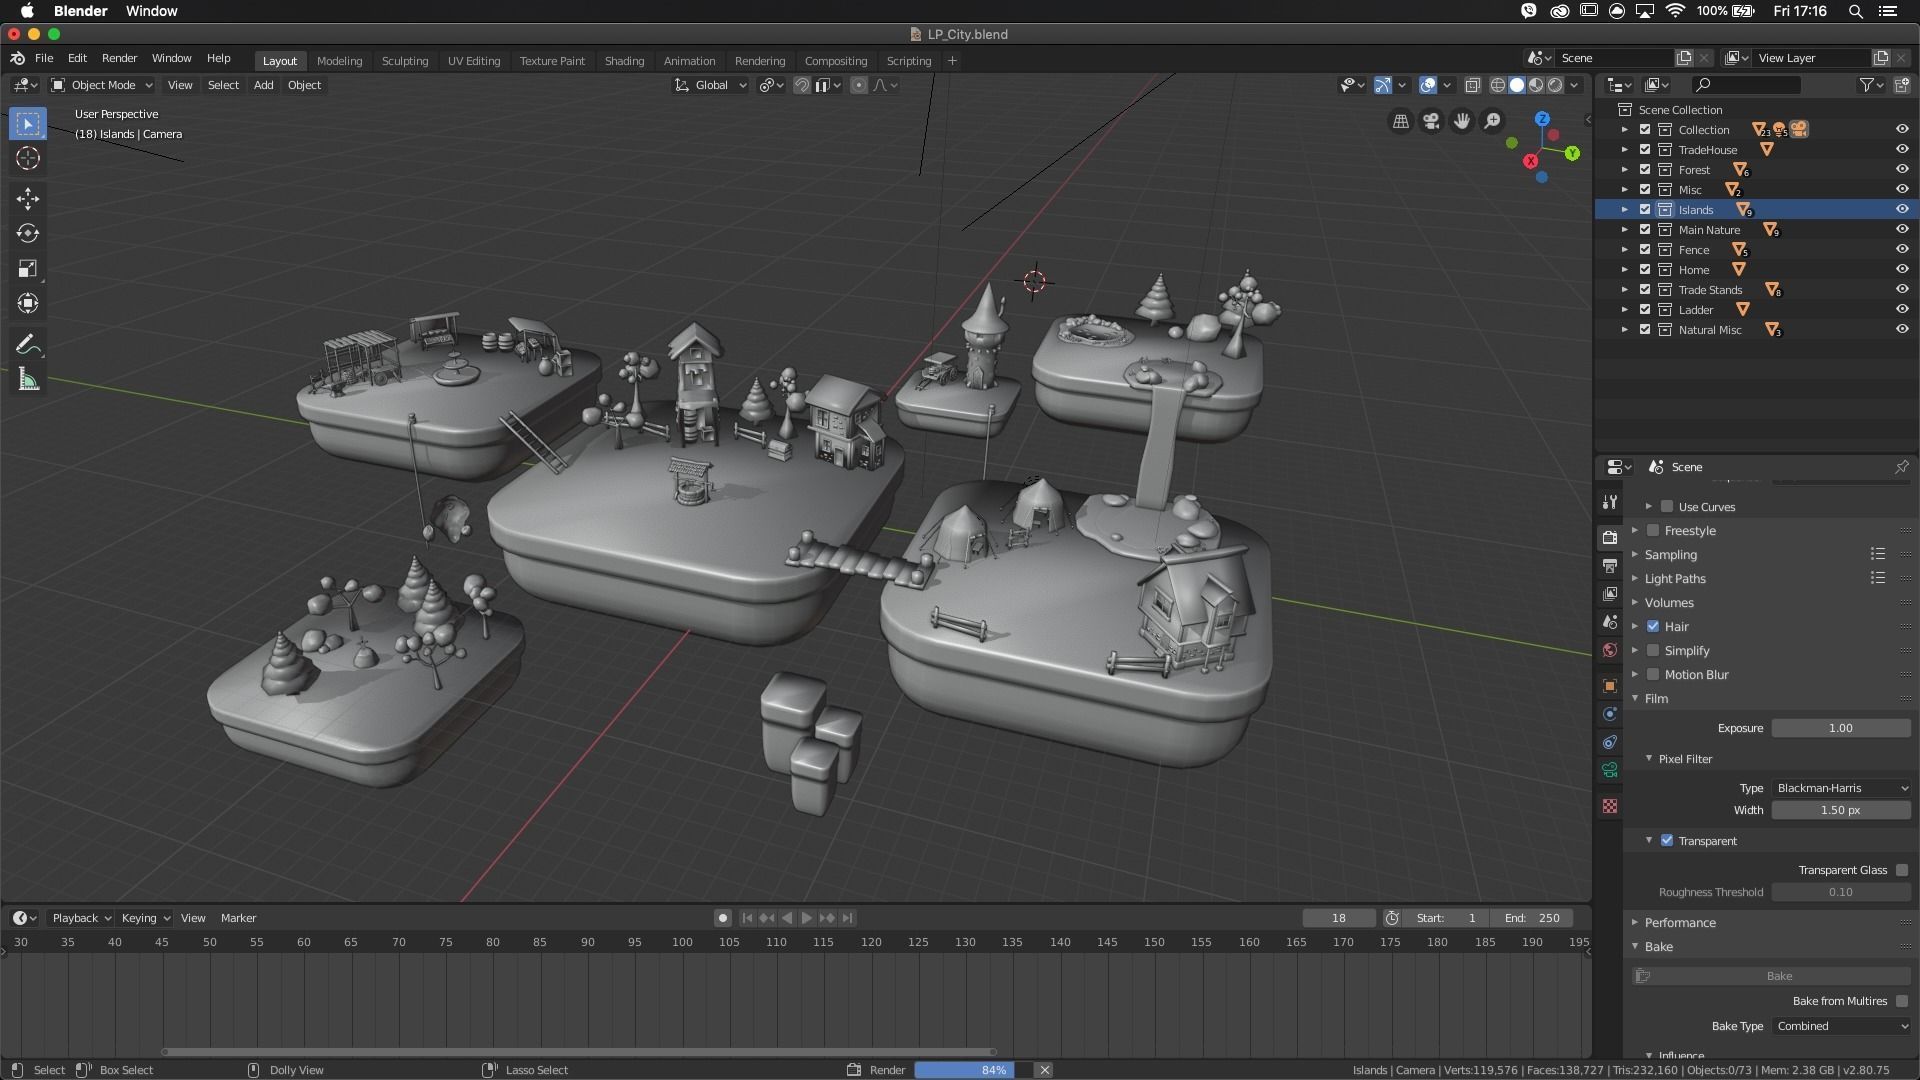Open the timeline Keying popover
1920x1080 pixels.
click(x=145, y=918)
